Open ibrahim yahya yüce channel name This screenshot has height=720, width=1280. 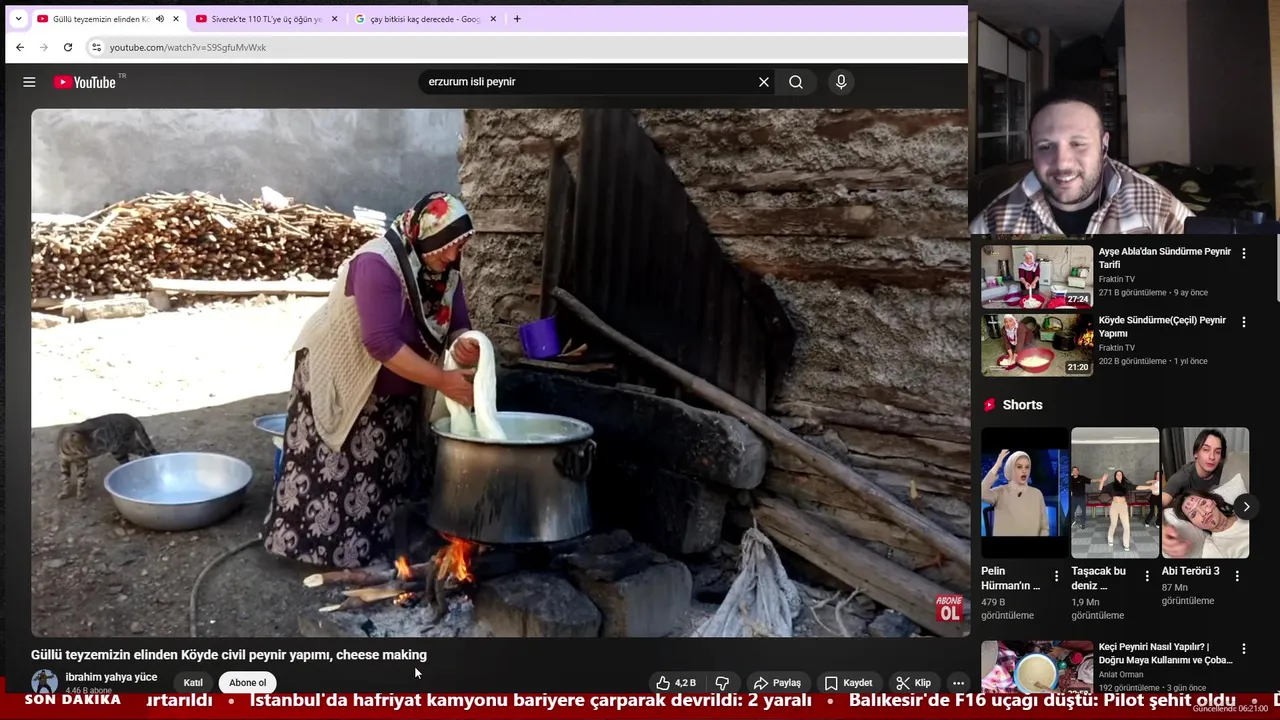tap(111, 677)
